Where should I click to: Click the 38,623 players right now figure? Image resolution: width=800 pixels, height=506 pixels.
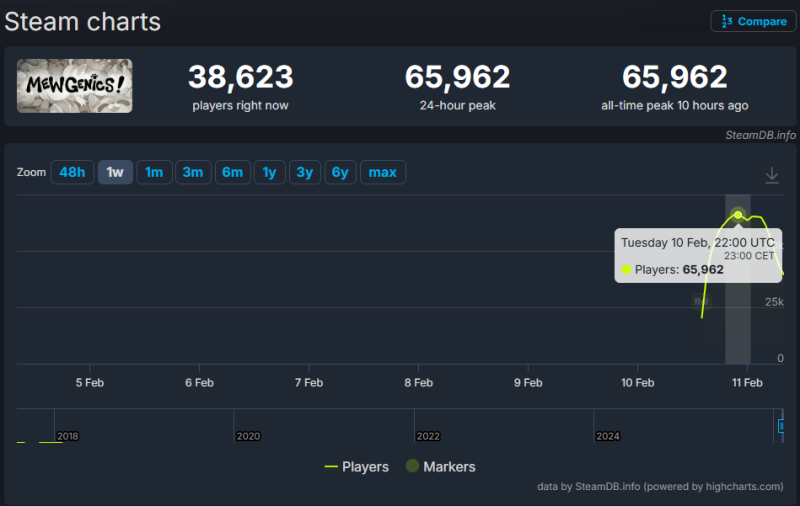[x=240, y=77]
